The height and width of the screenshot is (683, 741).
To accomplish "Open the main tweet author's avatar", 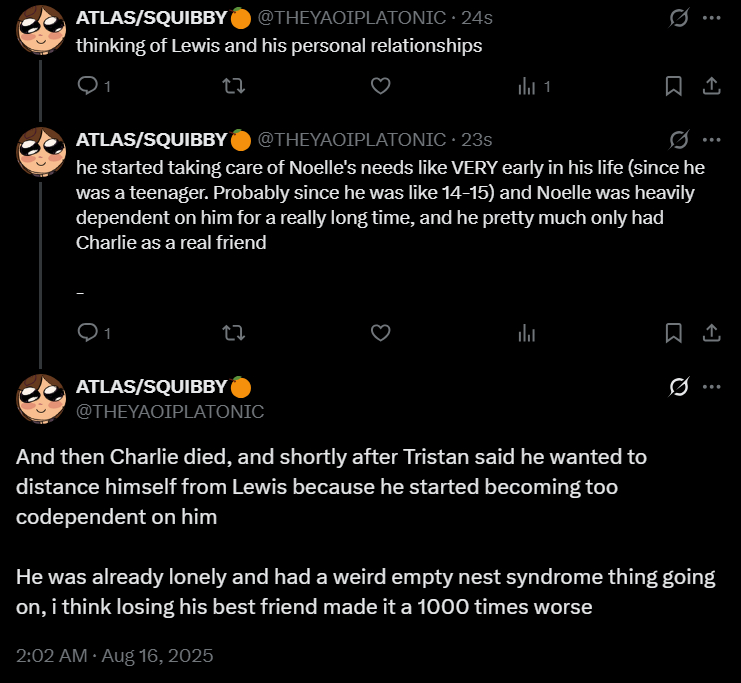I will click(x=41, y=397).
